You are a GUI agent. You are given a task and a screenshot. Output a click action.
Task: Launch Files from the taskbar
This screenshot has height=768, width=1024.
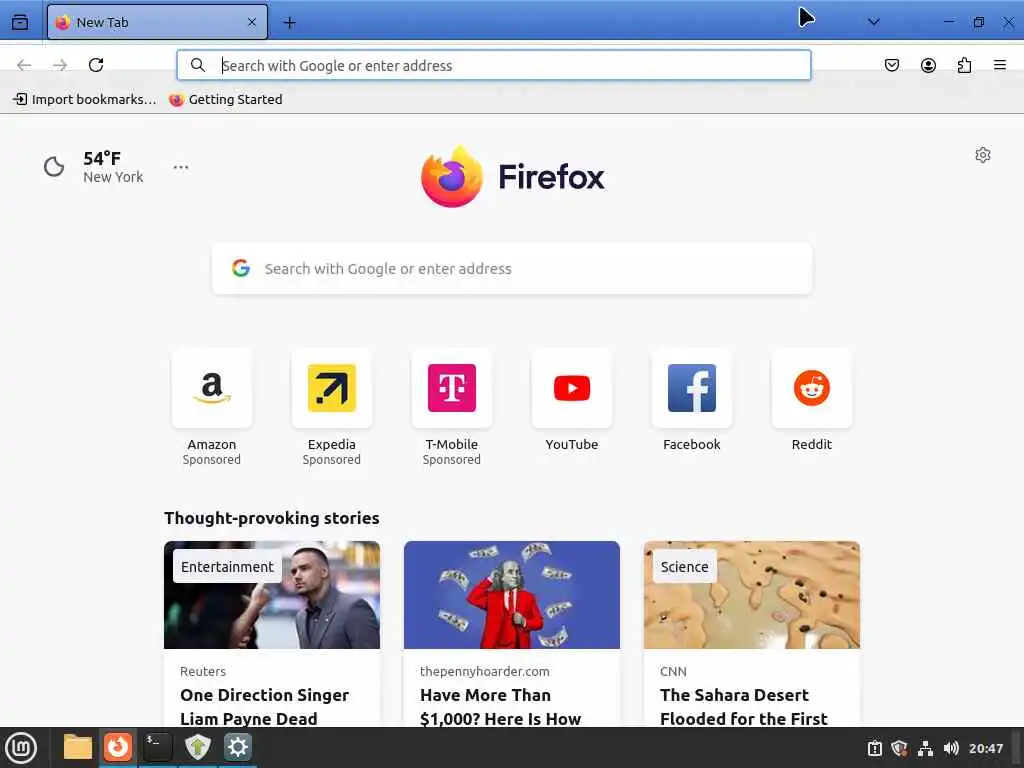click(x=78, y=747)
